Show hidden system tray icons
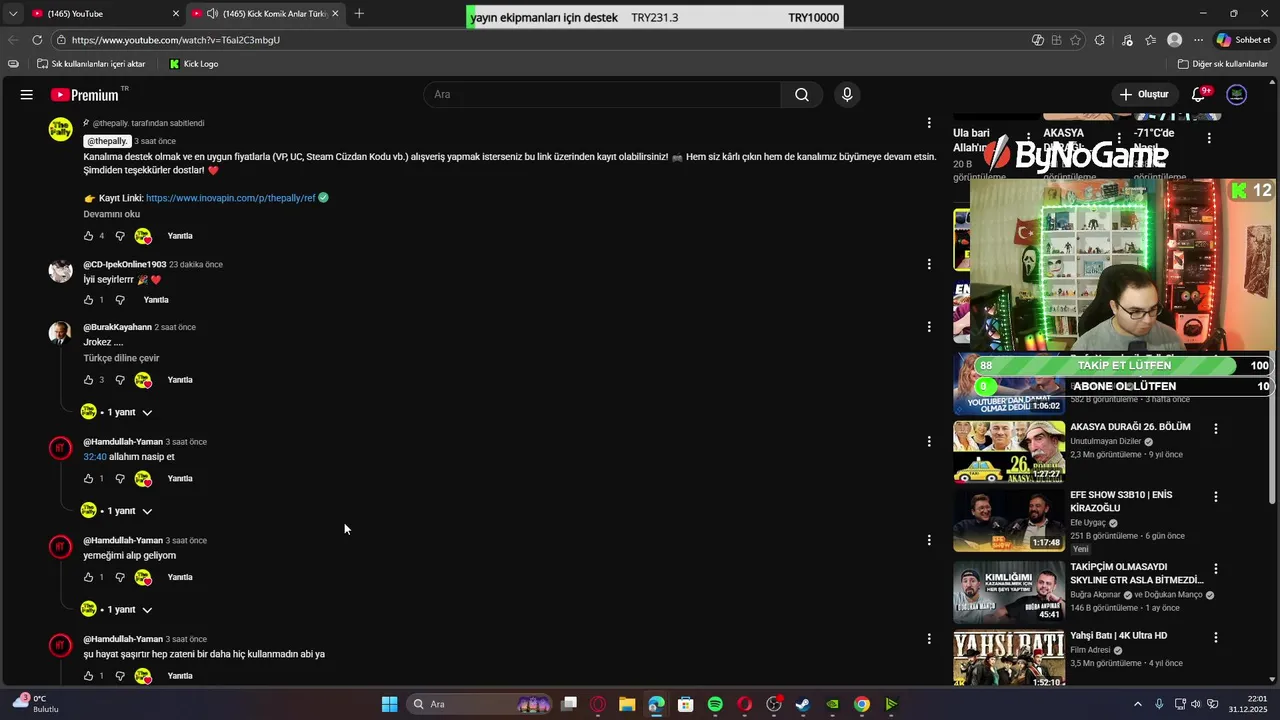The width and height of the screenshot is (1280, 720). point(1138,704)
